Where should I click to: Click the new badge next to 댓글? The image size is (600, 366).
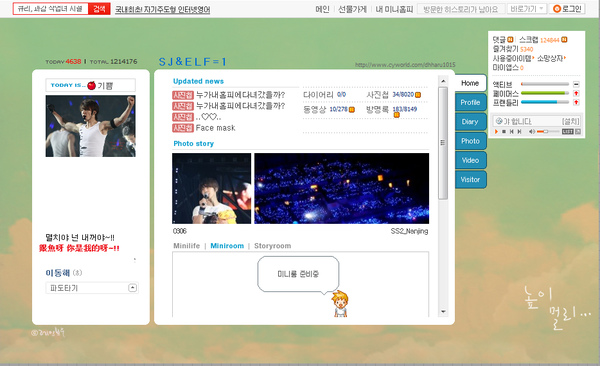click(510, 39)
